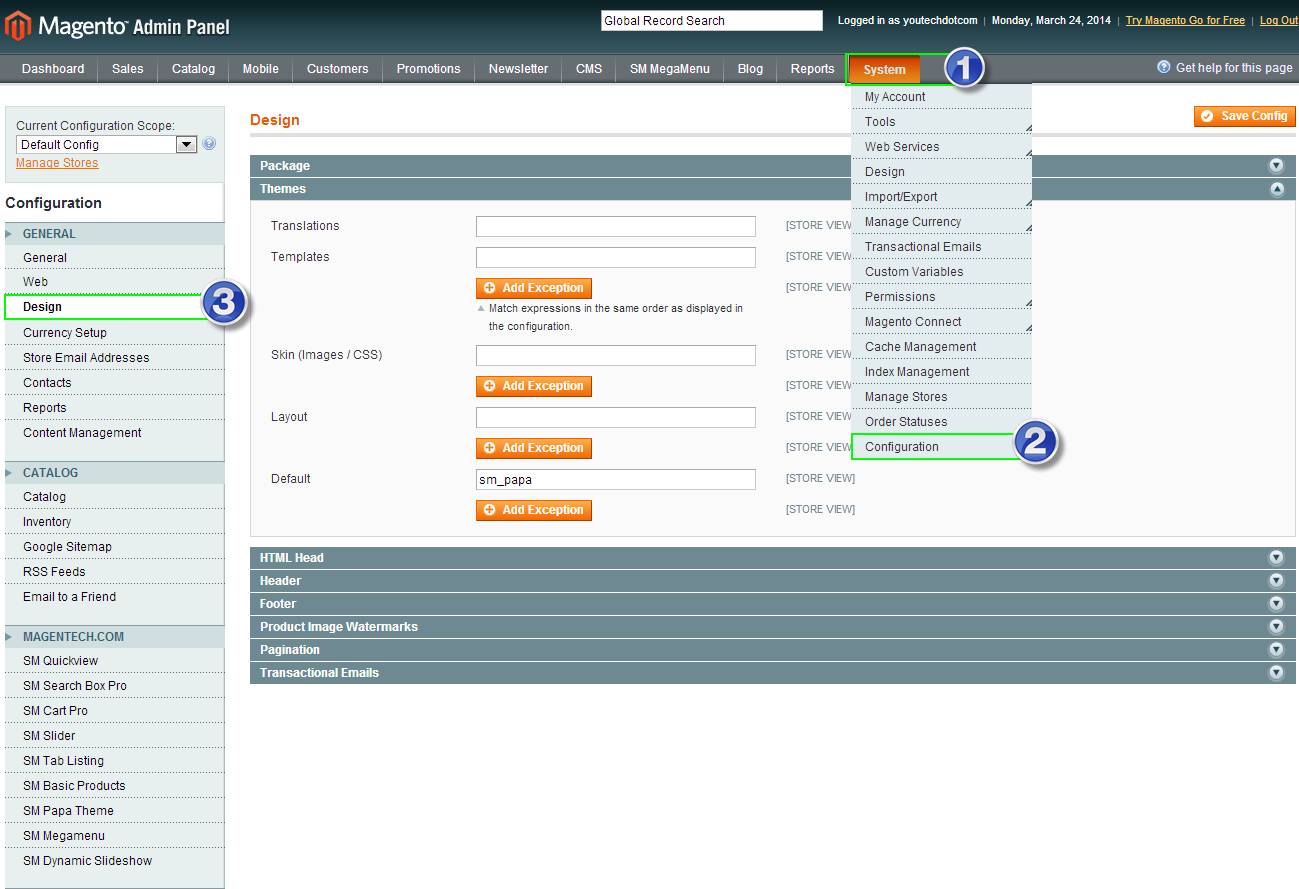1299x889 pixels.
Task: Expand the Package section arrow
Action: point(1276,166)
